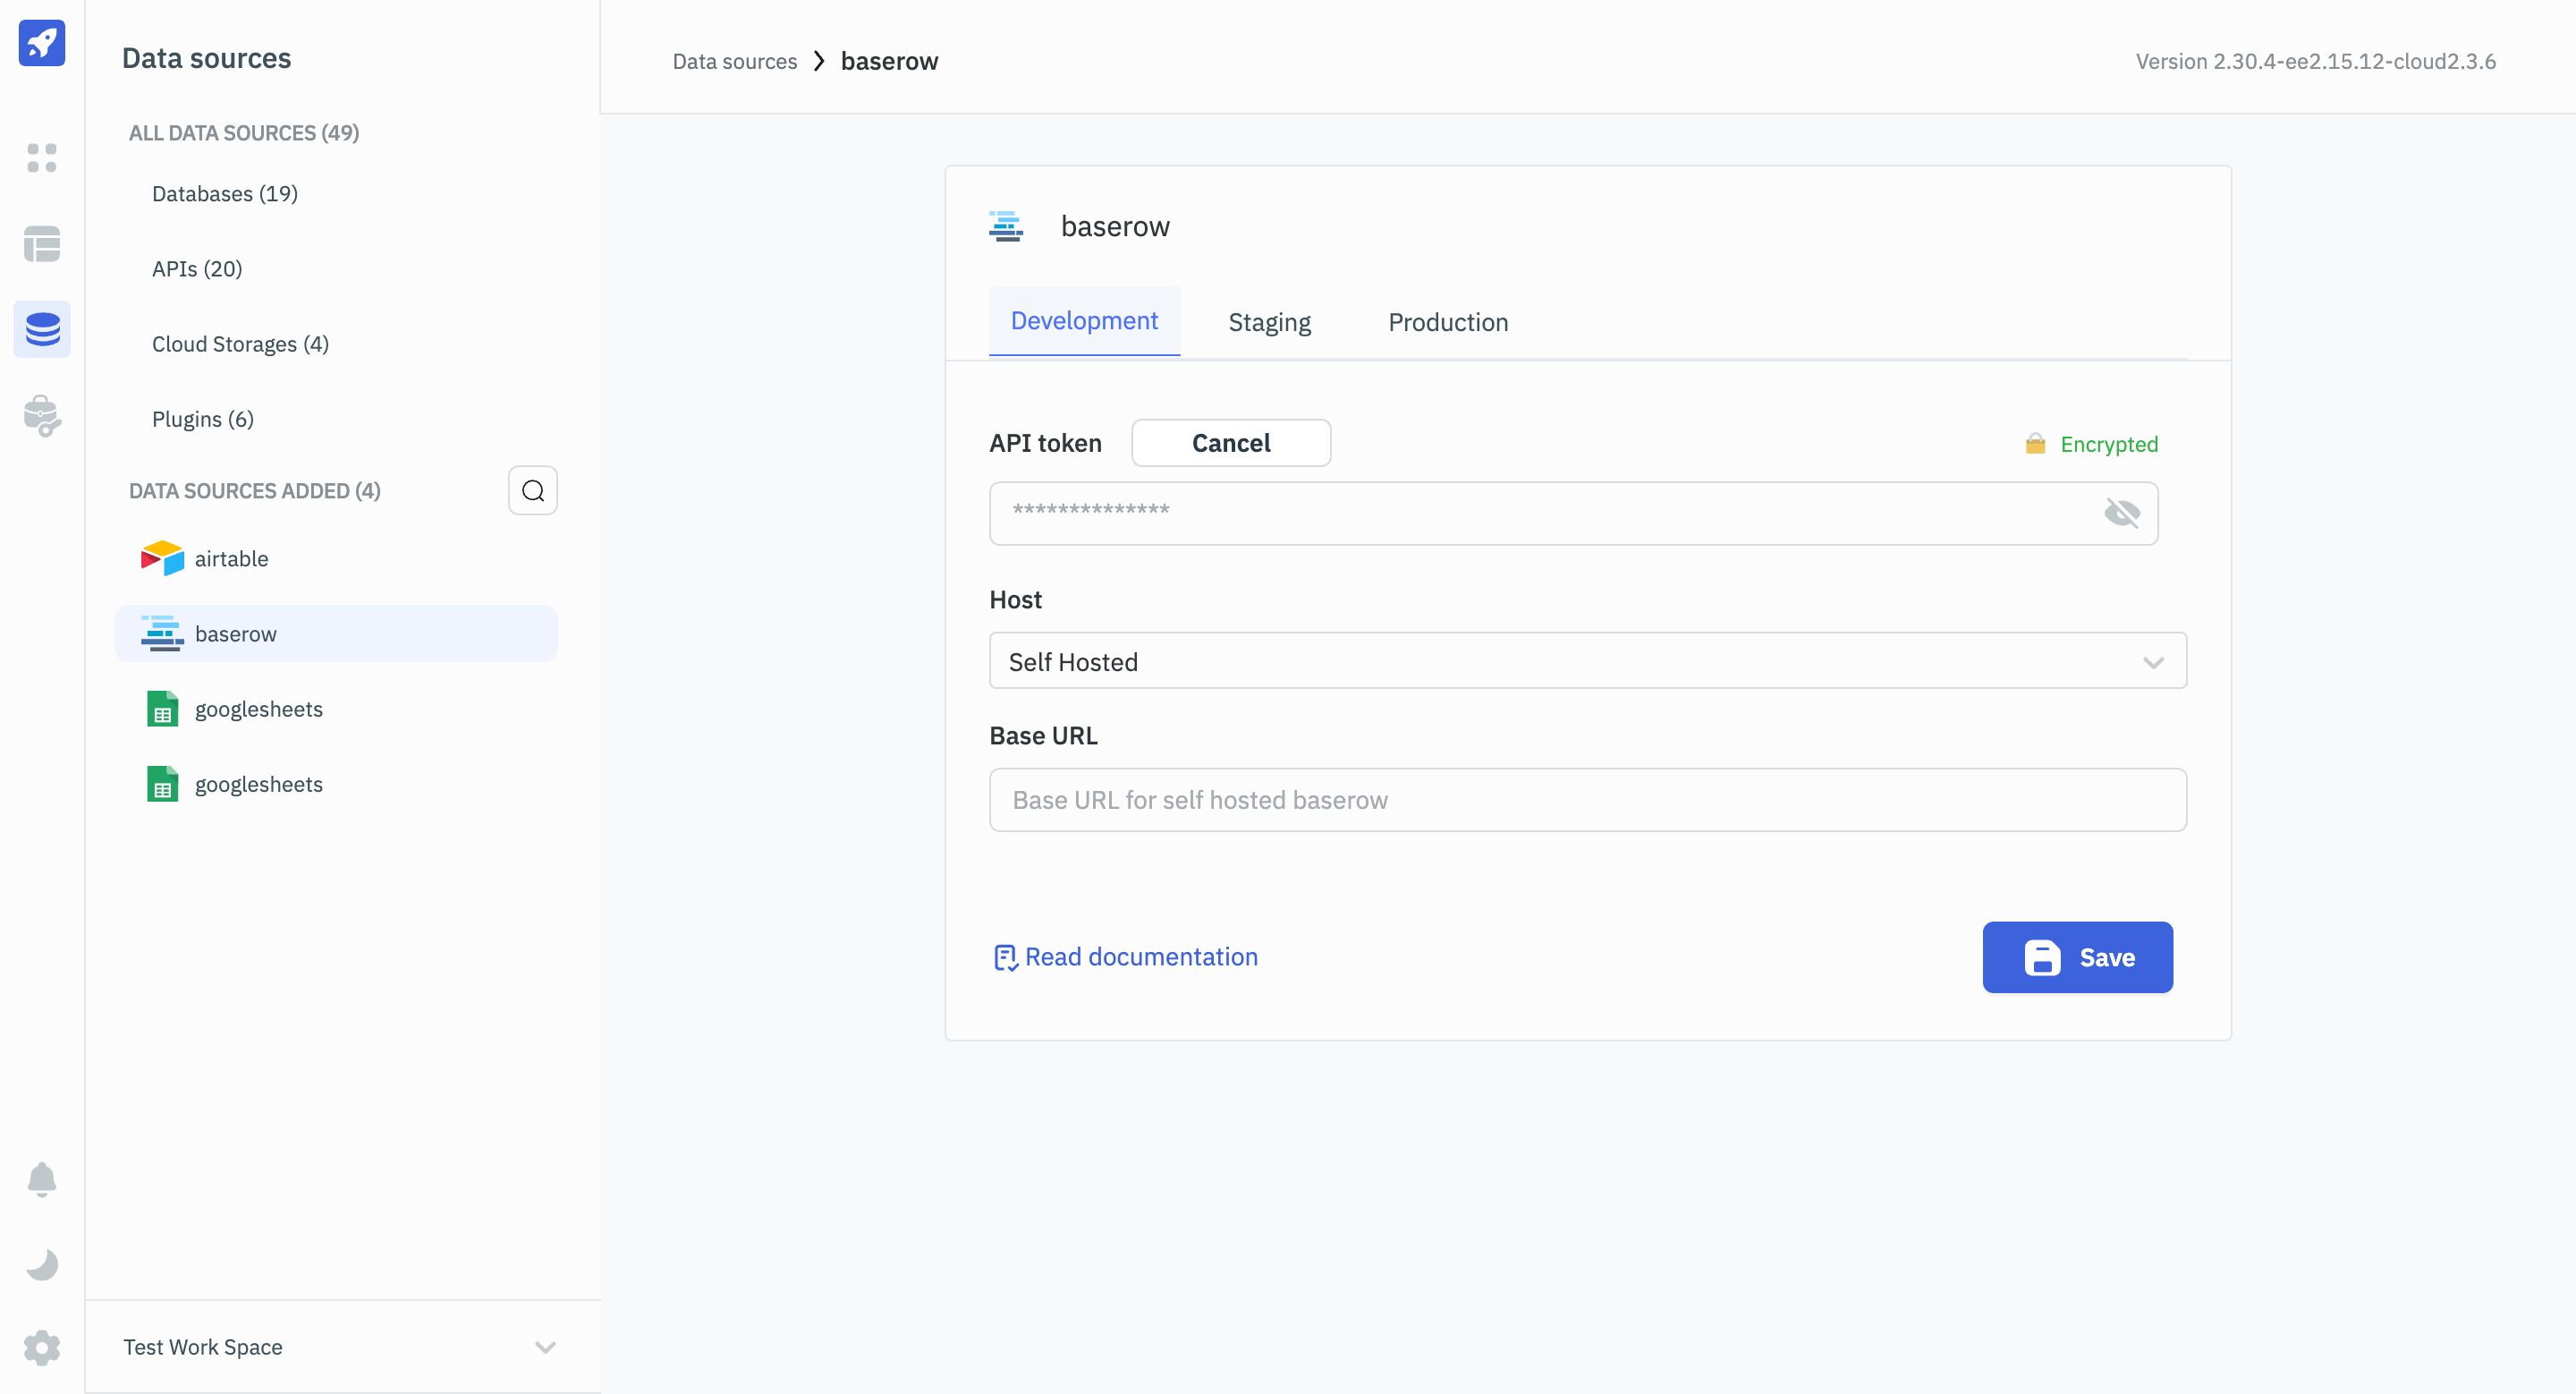Expand the Test Work Space switcher

tap(340, 1346)
